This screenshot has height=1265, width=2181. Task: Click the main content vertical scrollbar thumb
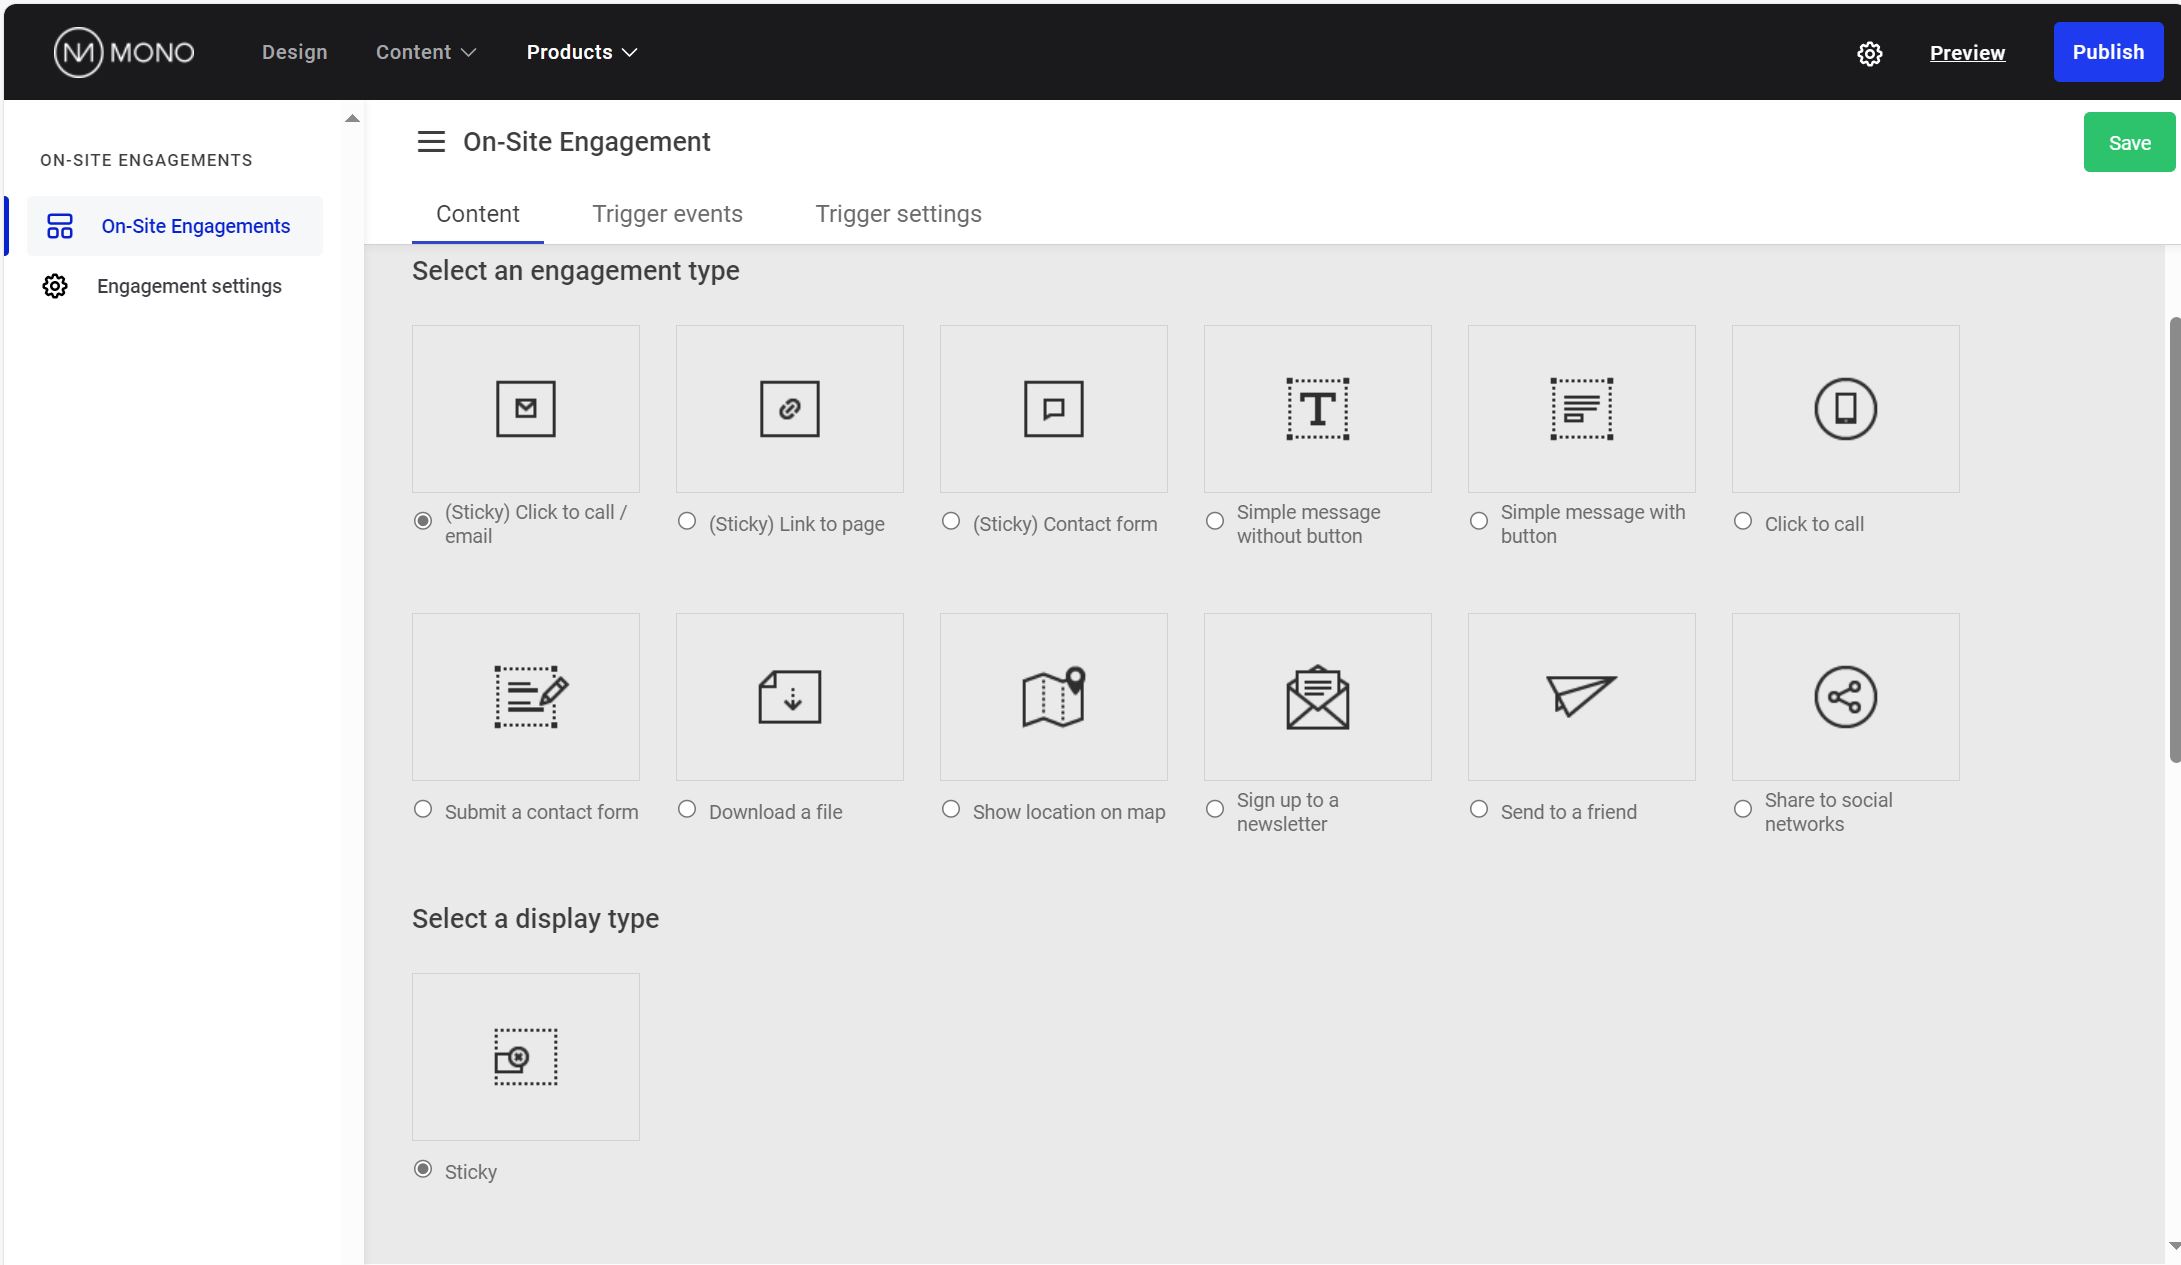point(2174,540)
